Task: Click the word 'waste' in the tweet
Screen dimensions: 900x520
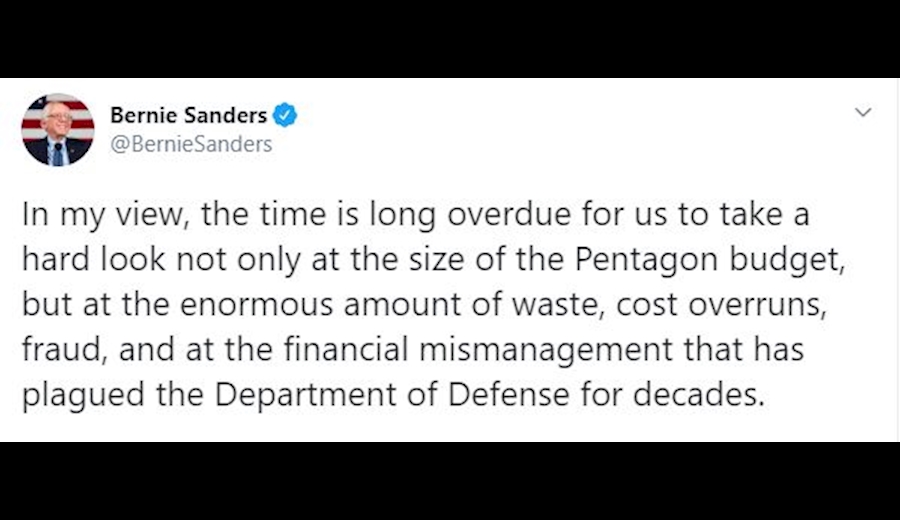Action: click(559, 305)
